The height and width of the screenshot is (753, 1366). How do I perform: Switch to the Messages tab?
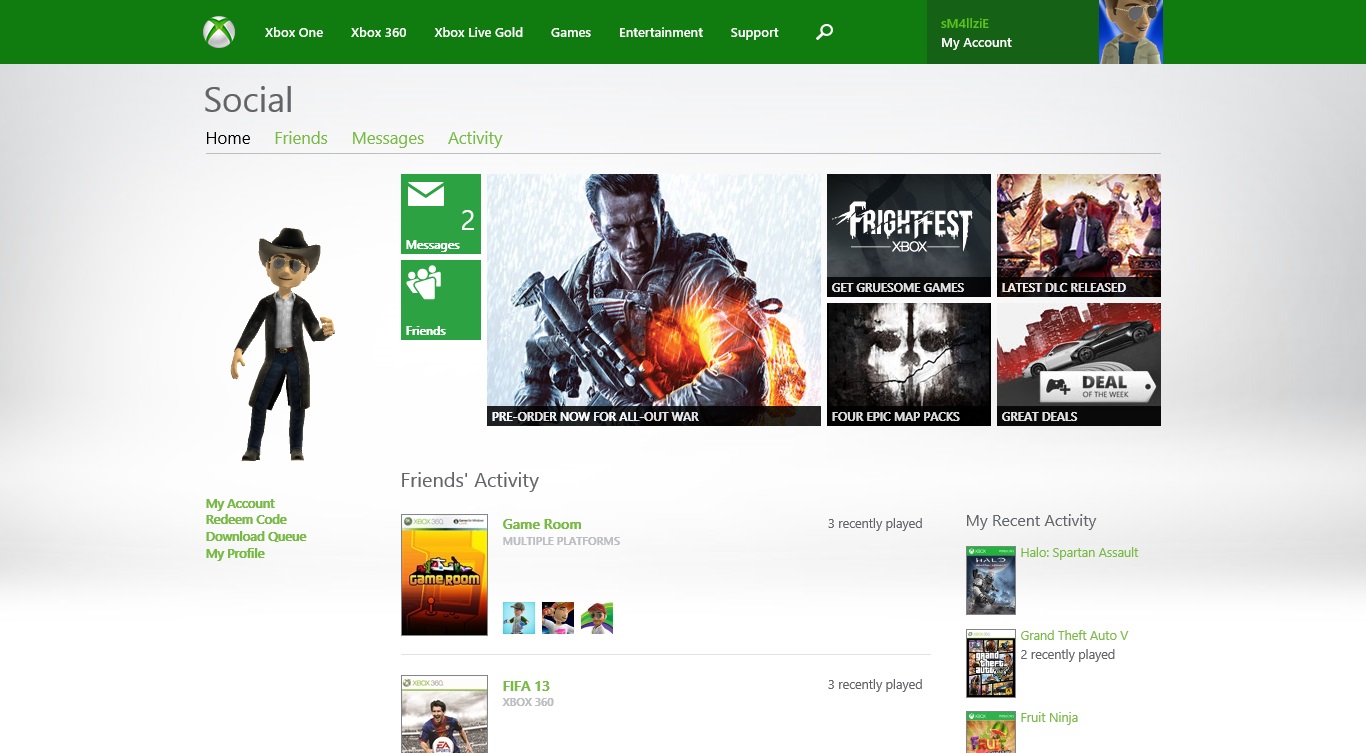click(388, 138)
